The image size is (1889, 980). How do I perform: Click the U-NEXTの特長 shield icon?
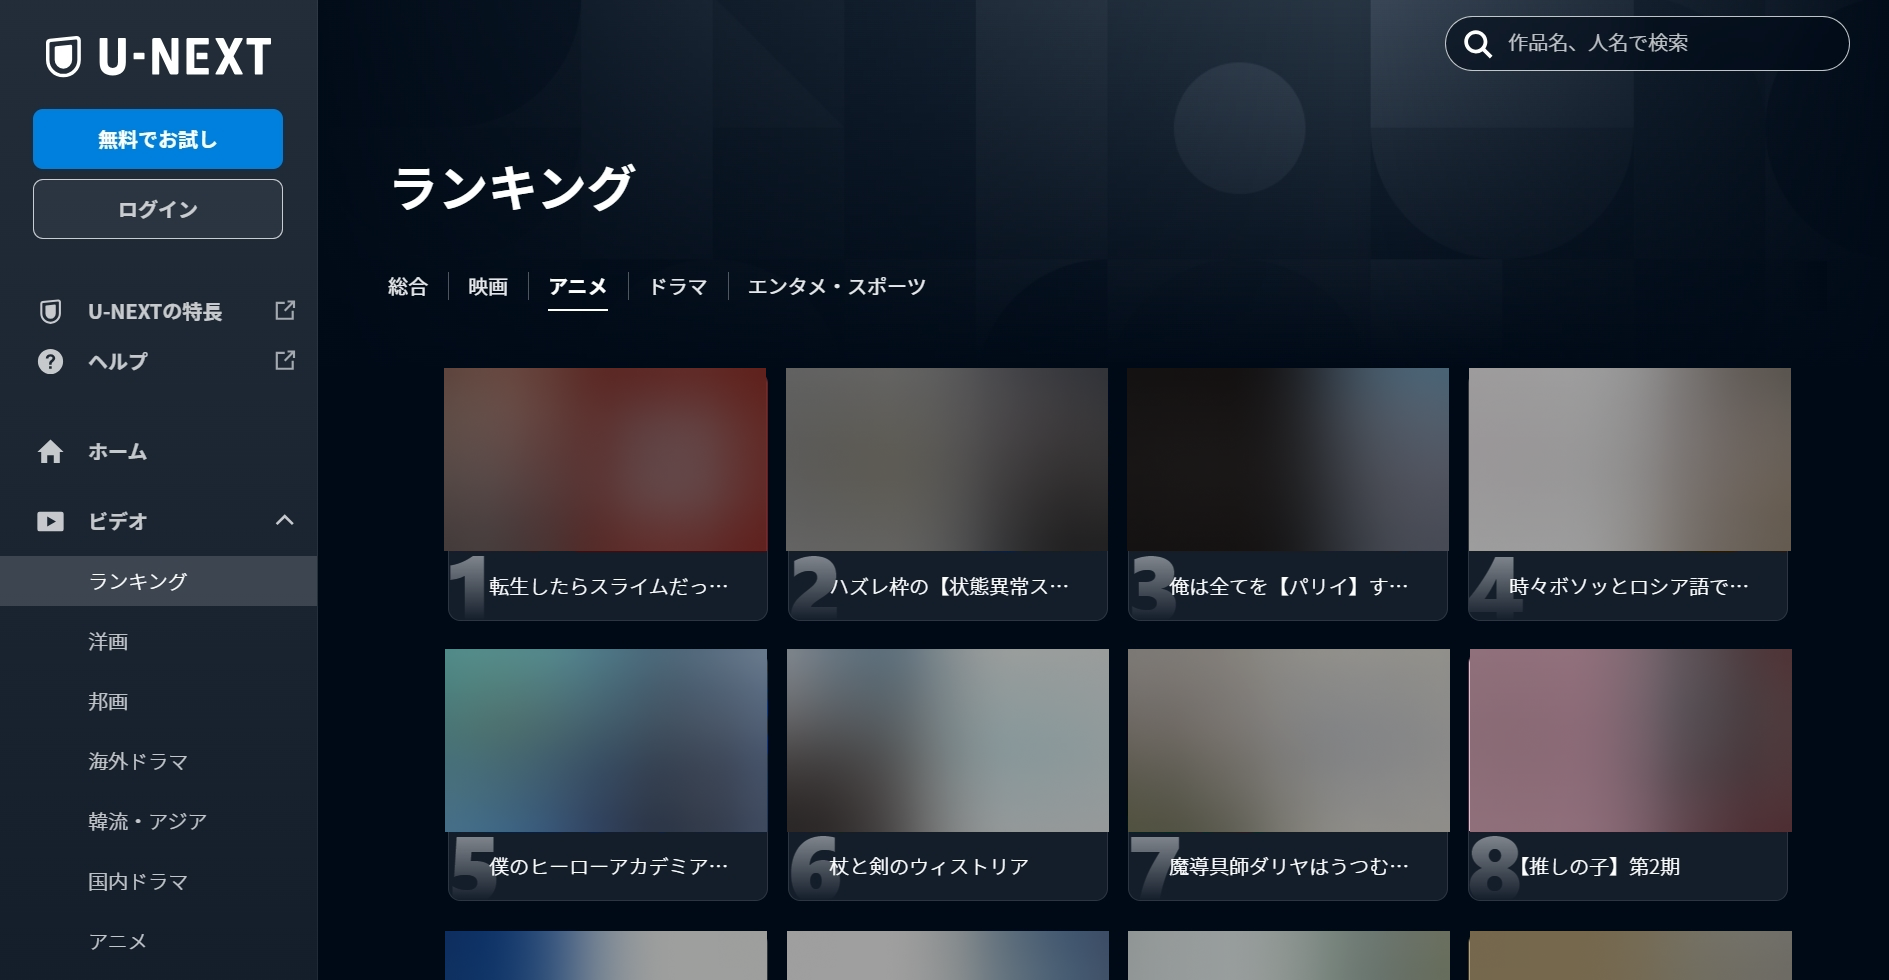(50, 311)
